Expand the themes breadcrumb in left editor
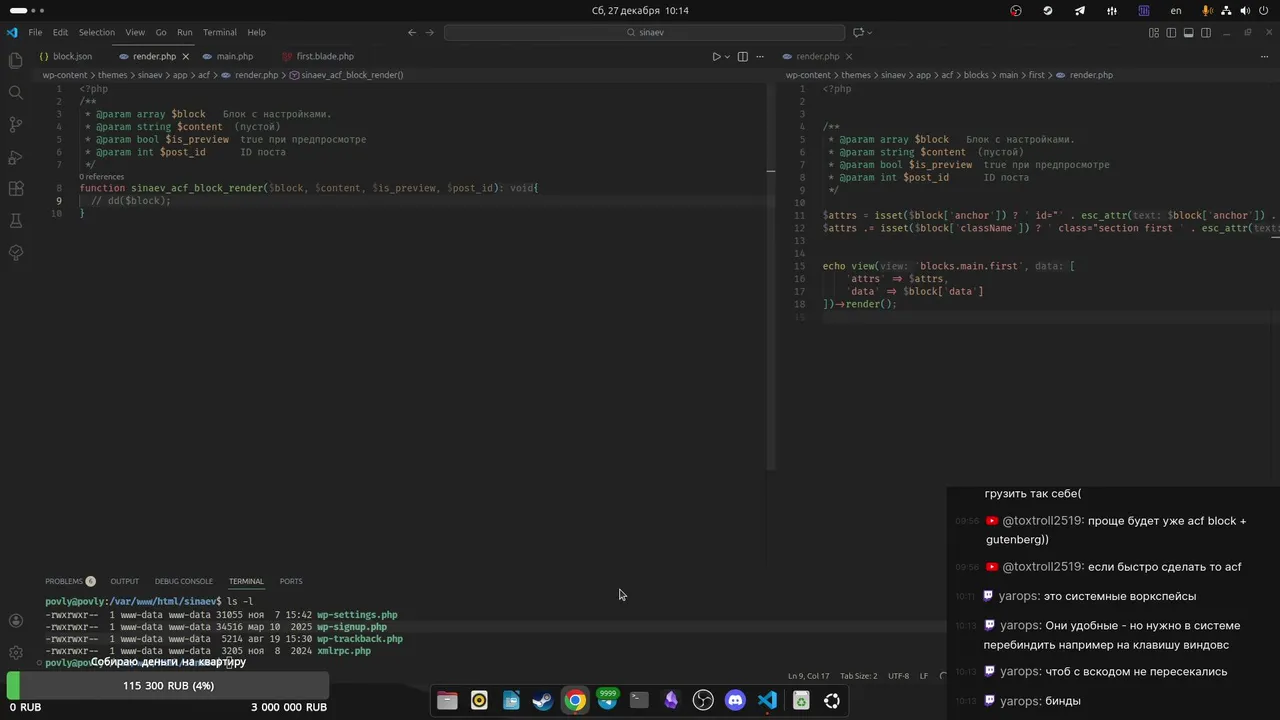Image resolution: width=1280 pixels, height=720 pixels. click(x=112, y=75)
